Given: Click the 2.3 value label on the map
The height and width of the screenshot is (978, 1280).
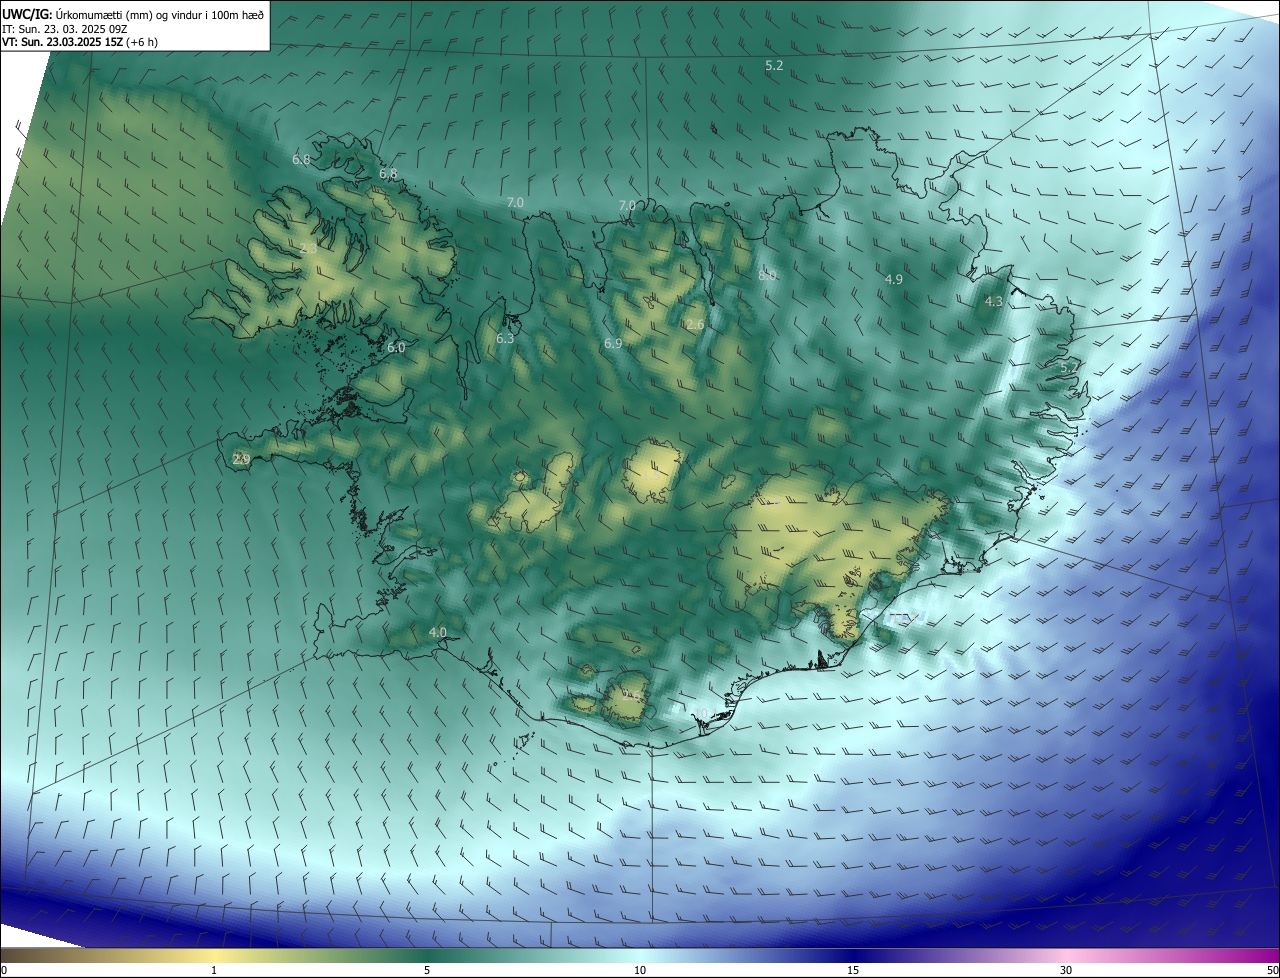Looking at the screenshot, I should point(308,248).
